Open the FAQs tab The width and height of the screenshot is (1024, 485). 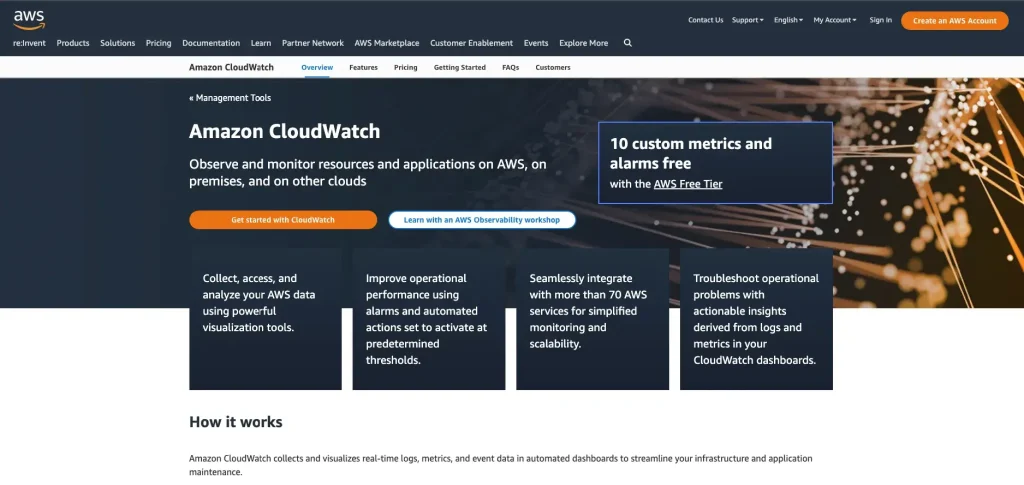coord(511,67)
